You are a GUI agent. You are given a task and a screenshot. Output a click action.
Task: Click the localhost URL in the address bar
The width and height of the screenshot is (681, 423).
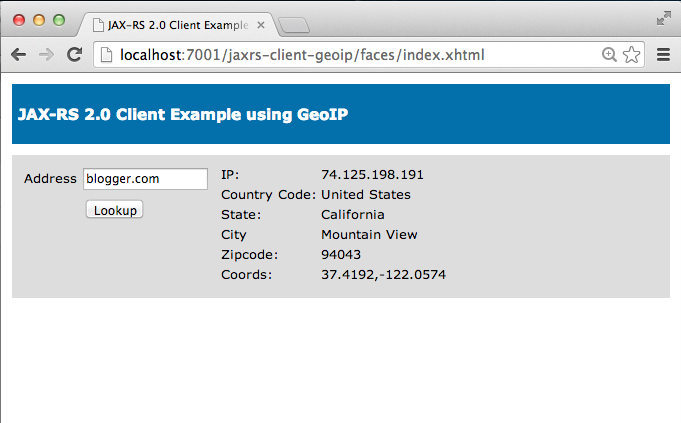(x=302, y=55)
